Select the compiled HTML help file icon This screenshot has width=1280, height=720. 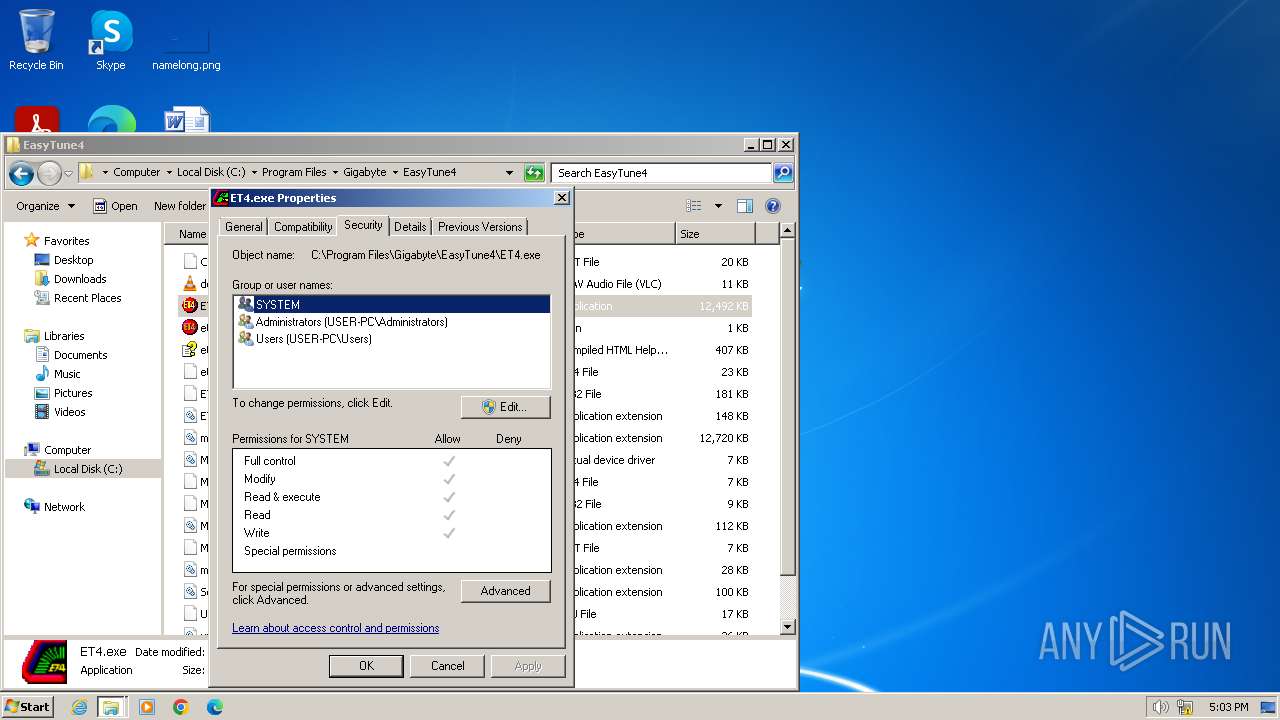[x=190, y=350]
